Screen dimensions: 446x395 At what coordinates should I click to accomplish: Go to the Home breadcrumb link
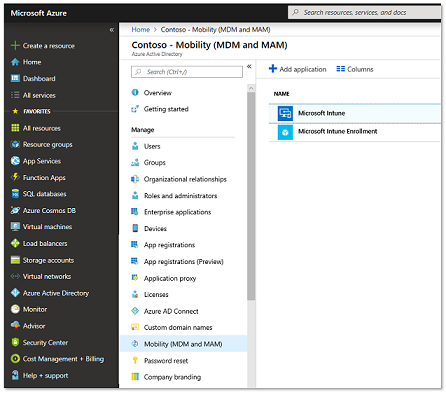click(x=140, y=30)
